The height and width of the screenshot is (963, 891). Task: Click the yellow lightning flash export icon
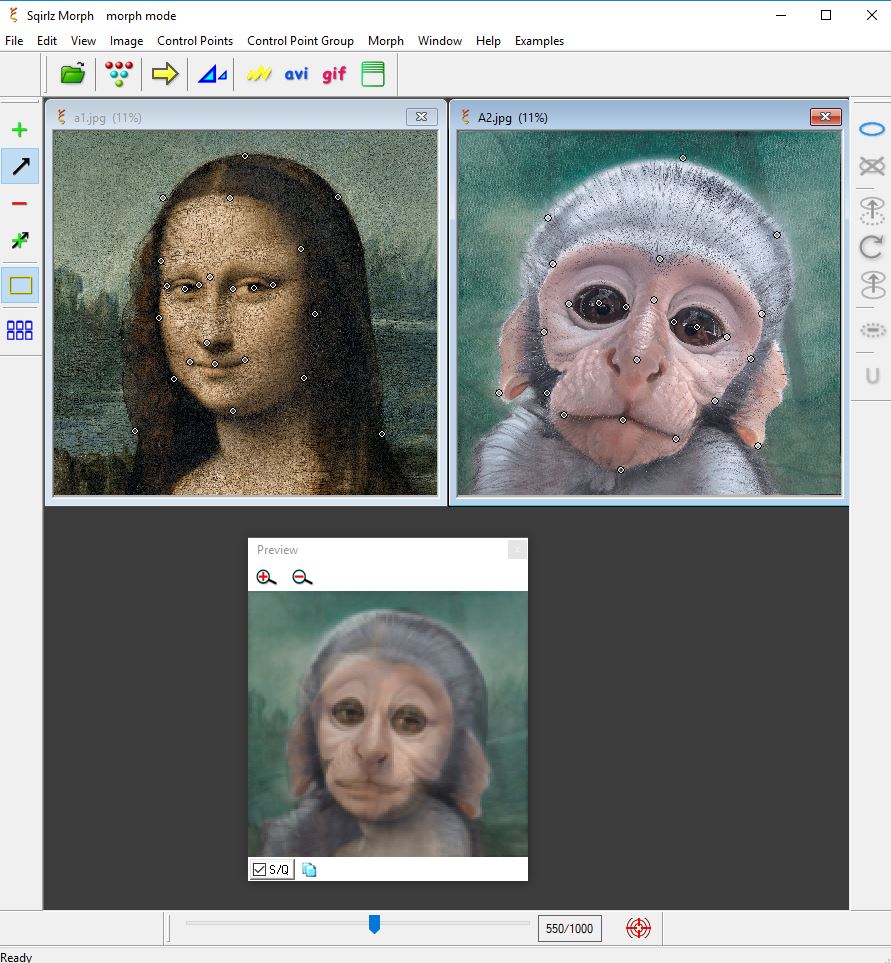(x=259, y=74)
